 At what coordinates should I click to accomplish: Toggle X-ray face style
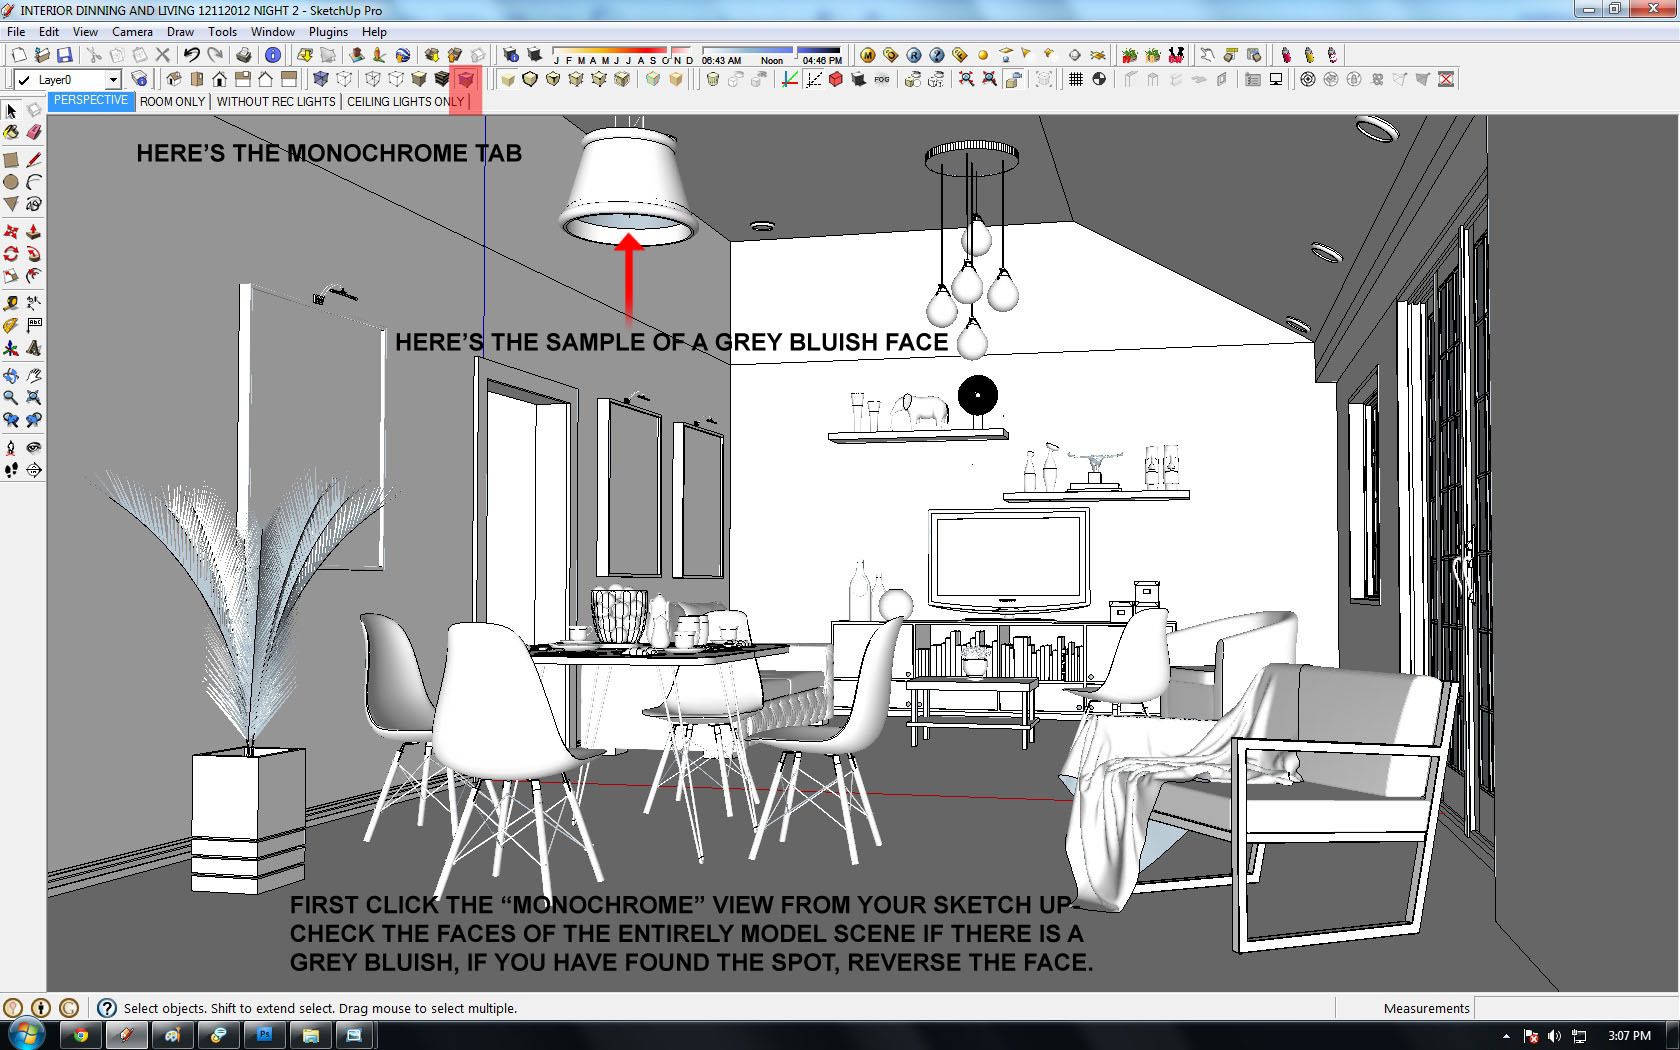(x=321, y=79)
